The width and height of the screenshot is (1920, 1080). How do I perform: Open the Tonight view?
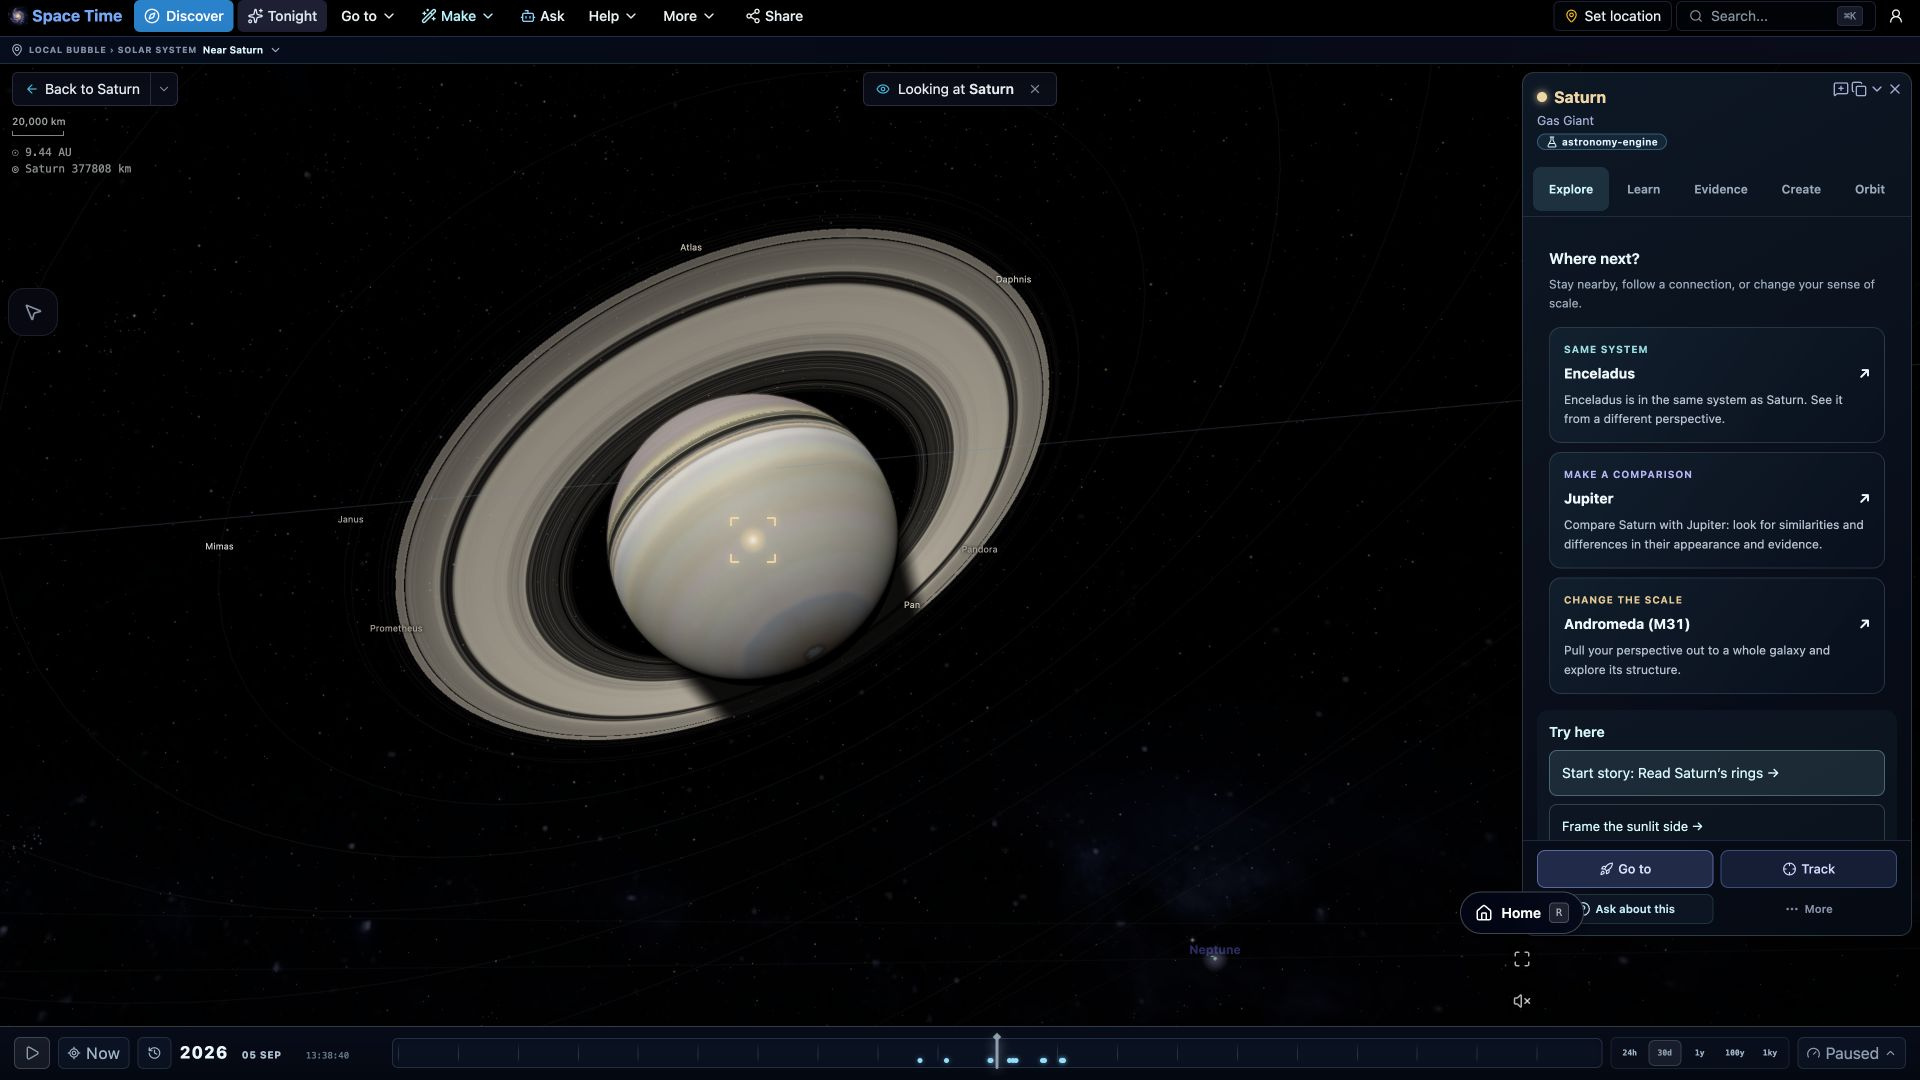pos(282,16)
